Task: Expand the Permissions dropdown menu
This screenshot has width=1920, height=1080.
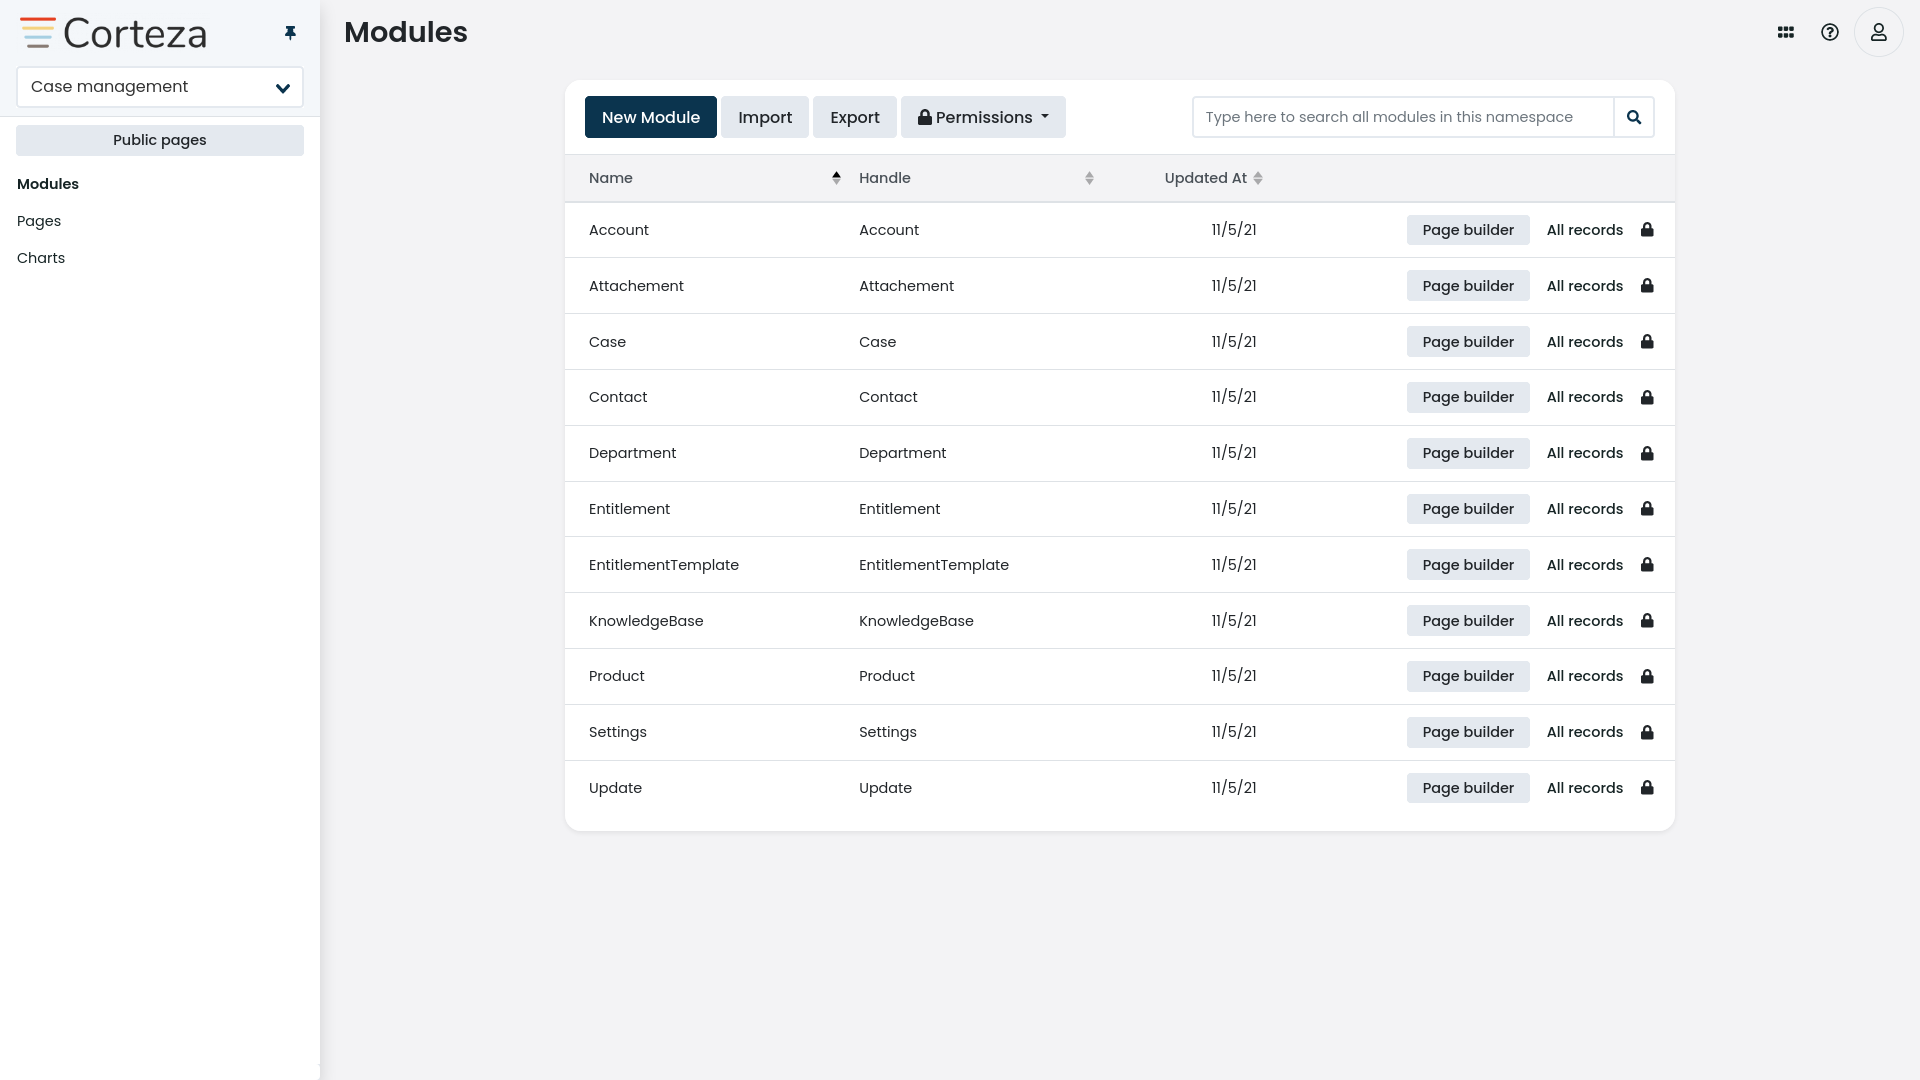Action: coord(982,116)
